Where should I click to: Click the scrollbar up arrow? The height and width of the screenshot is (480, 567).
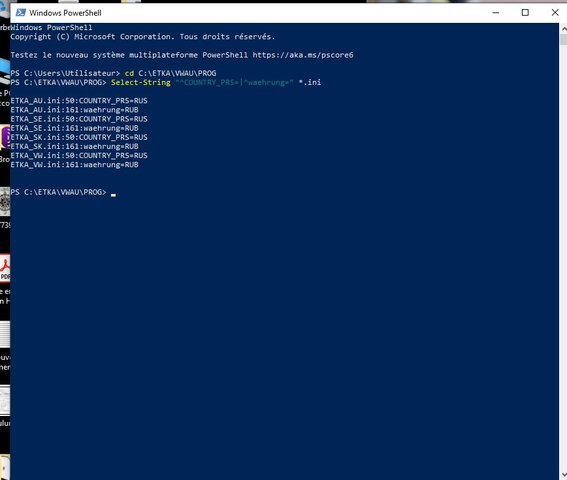coord(563,28)
